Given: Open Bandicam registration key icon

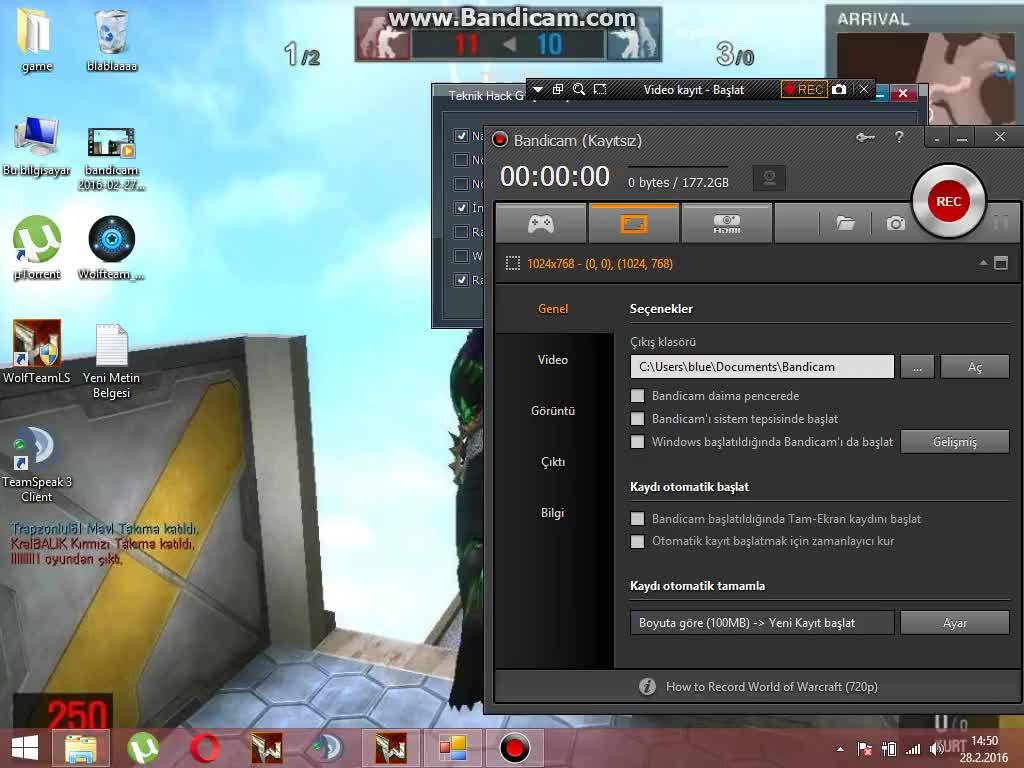Looking at the screenshot, I should (x=865, y=137).
